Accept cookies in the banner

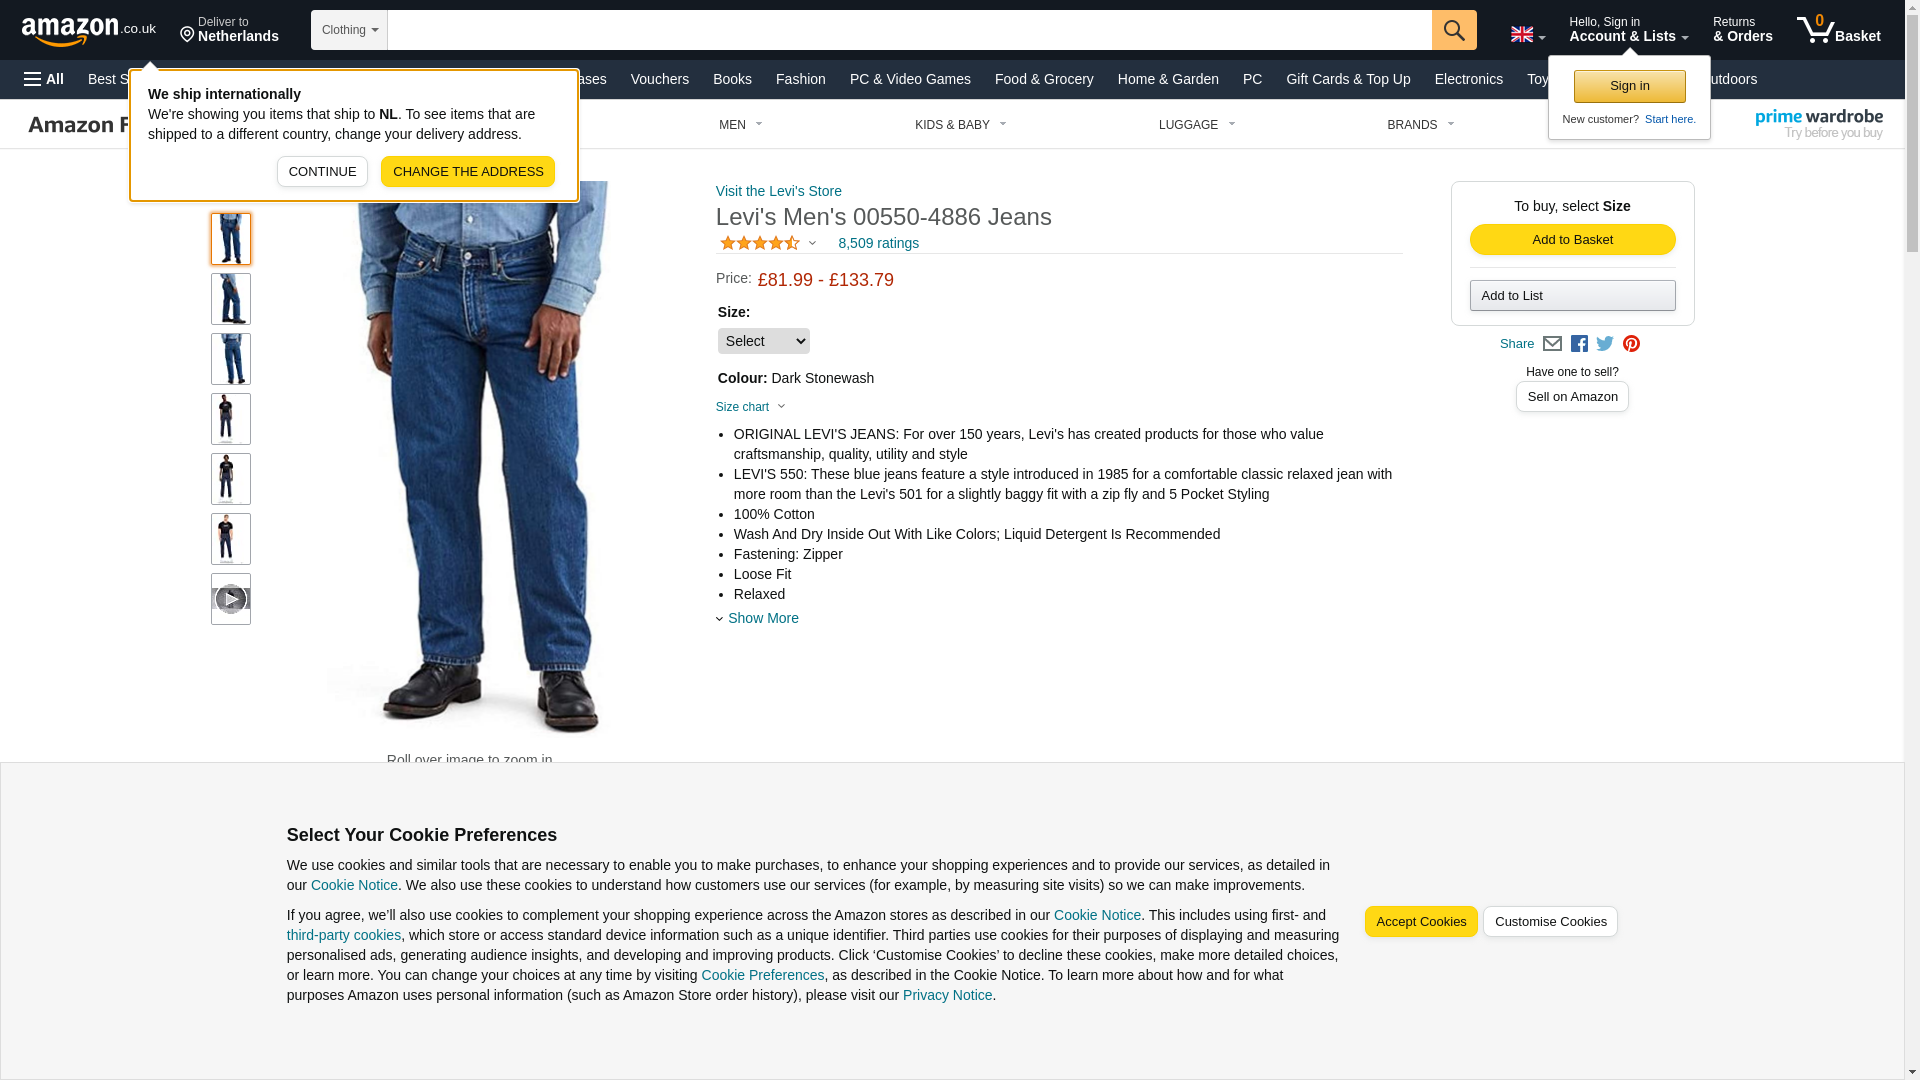point(1421,922)
